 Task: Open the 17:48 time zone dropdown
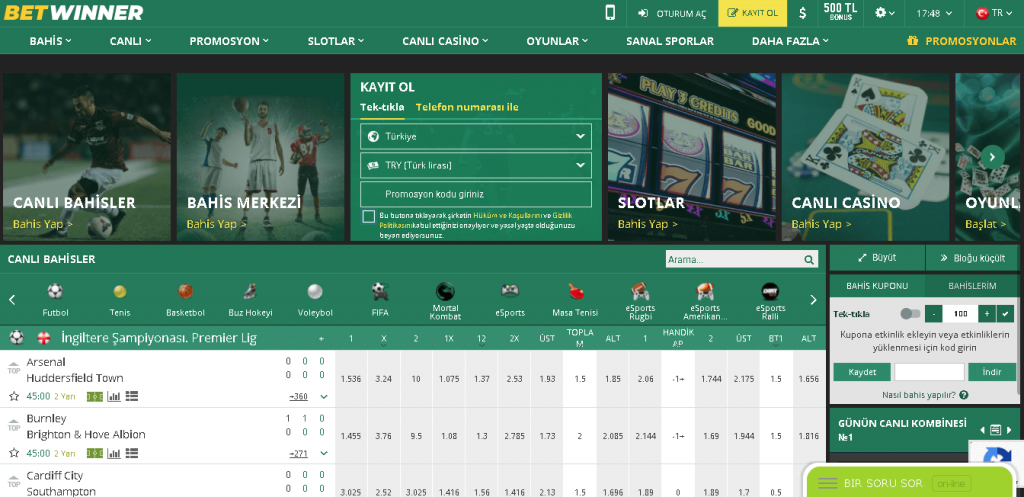pyautogui.click(x=934, y=13)
